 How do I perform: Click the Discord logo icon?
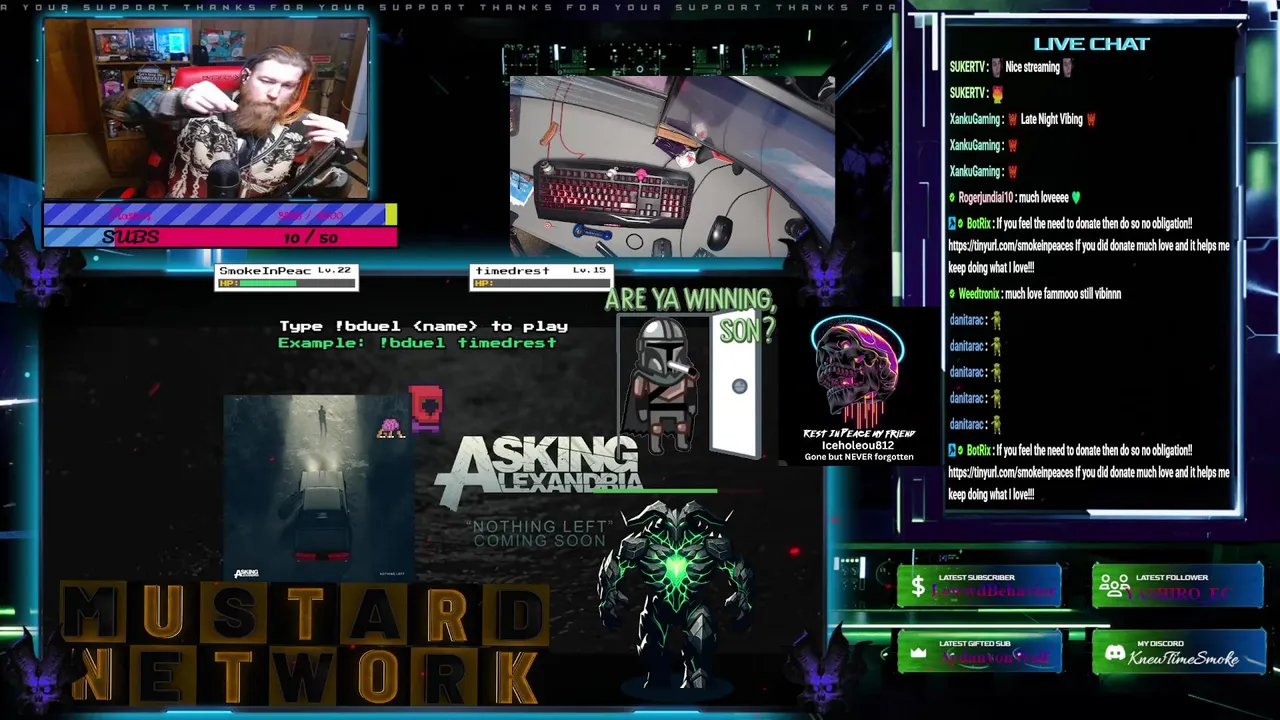[x=1114, y=653]
